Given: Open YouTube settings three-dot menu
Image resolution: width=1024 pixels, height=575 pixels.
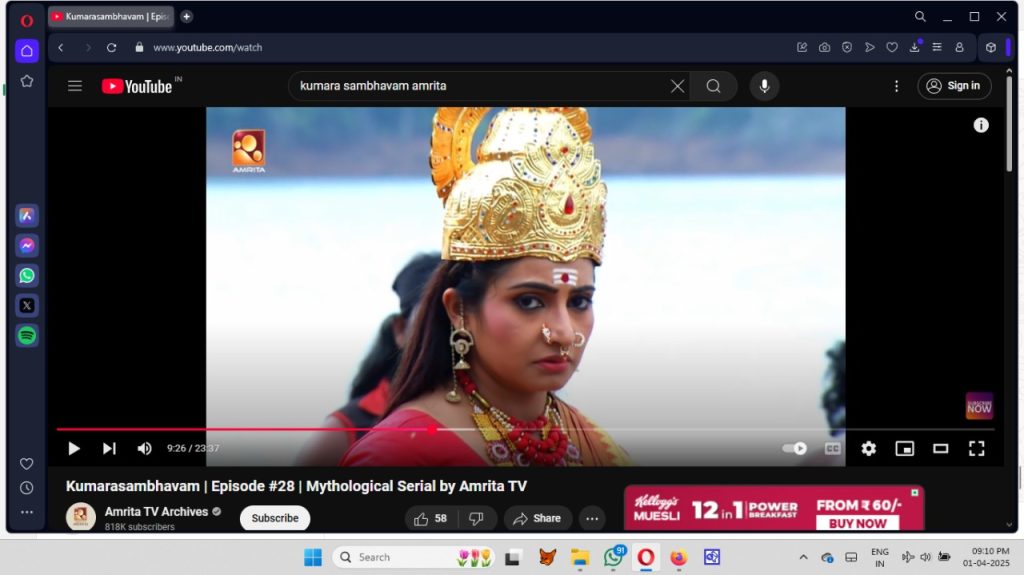Looking at the screenshot, I should click(x=896, y=86).
